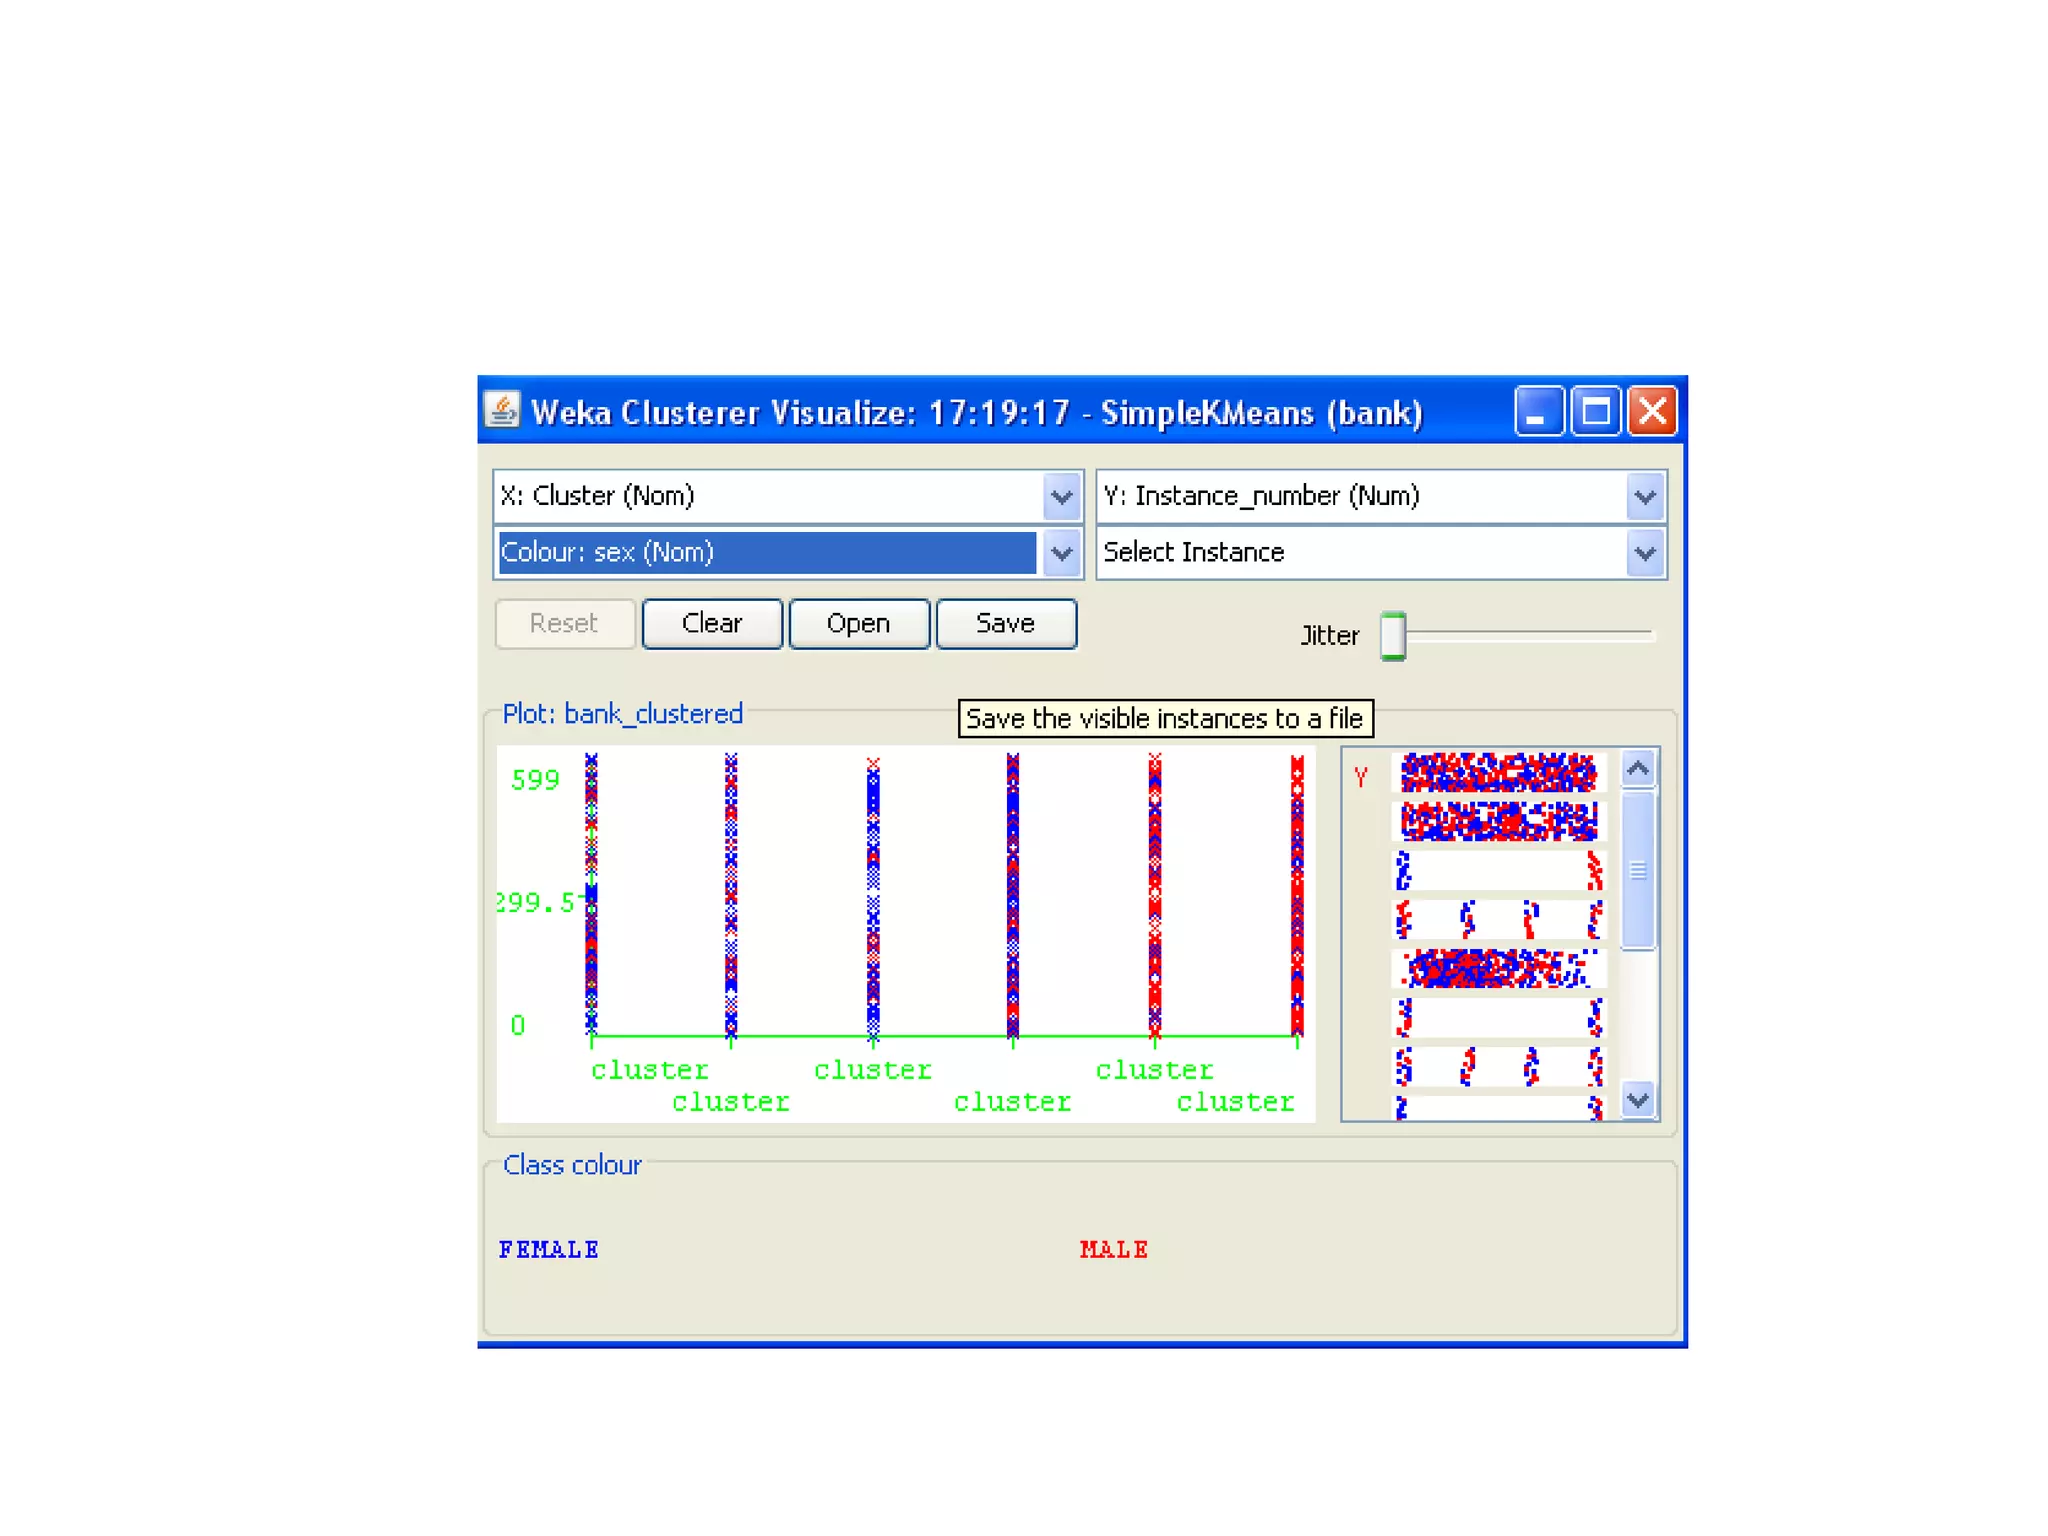Click the Save button
The image size is (2048, 1536).
point(1005,623)
